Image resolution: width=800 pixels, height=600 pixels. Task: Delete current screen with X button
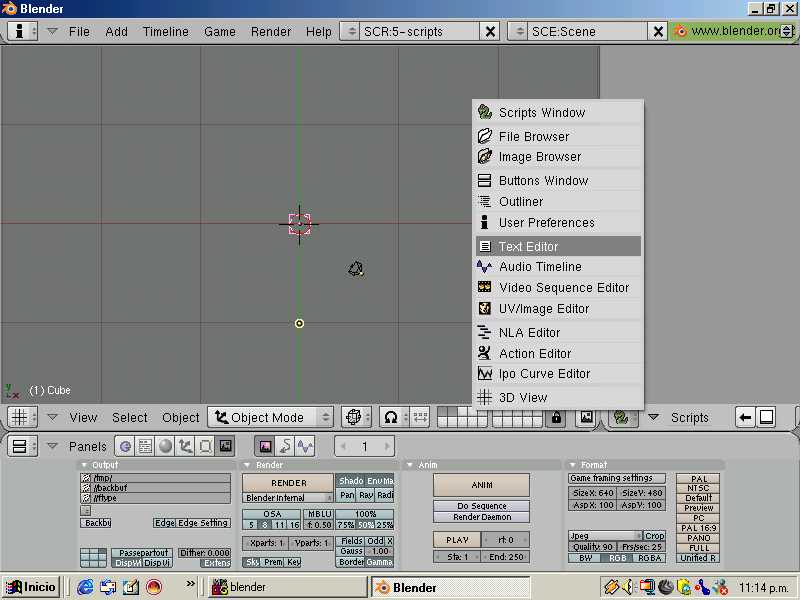pos(490,32)
